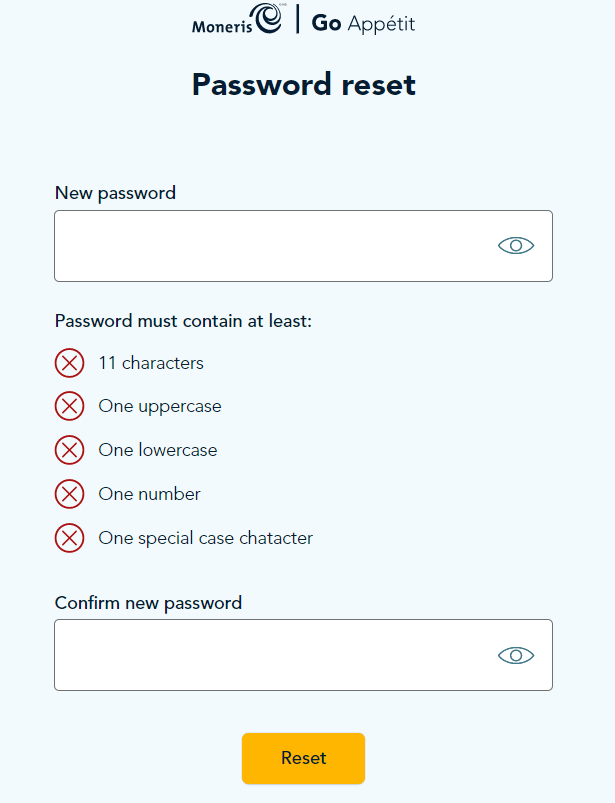The width and height of the screenshot is (615, 803).
Task: Click the 11 characters red X icon
Action: (x=70, y=363)
